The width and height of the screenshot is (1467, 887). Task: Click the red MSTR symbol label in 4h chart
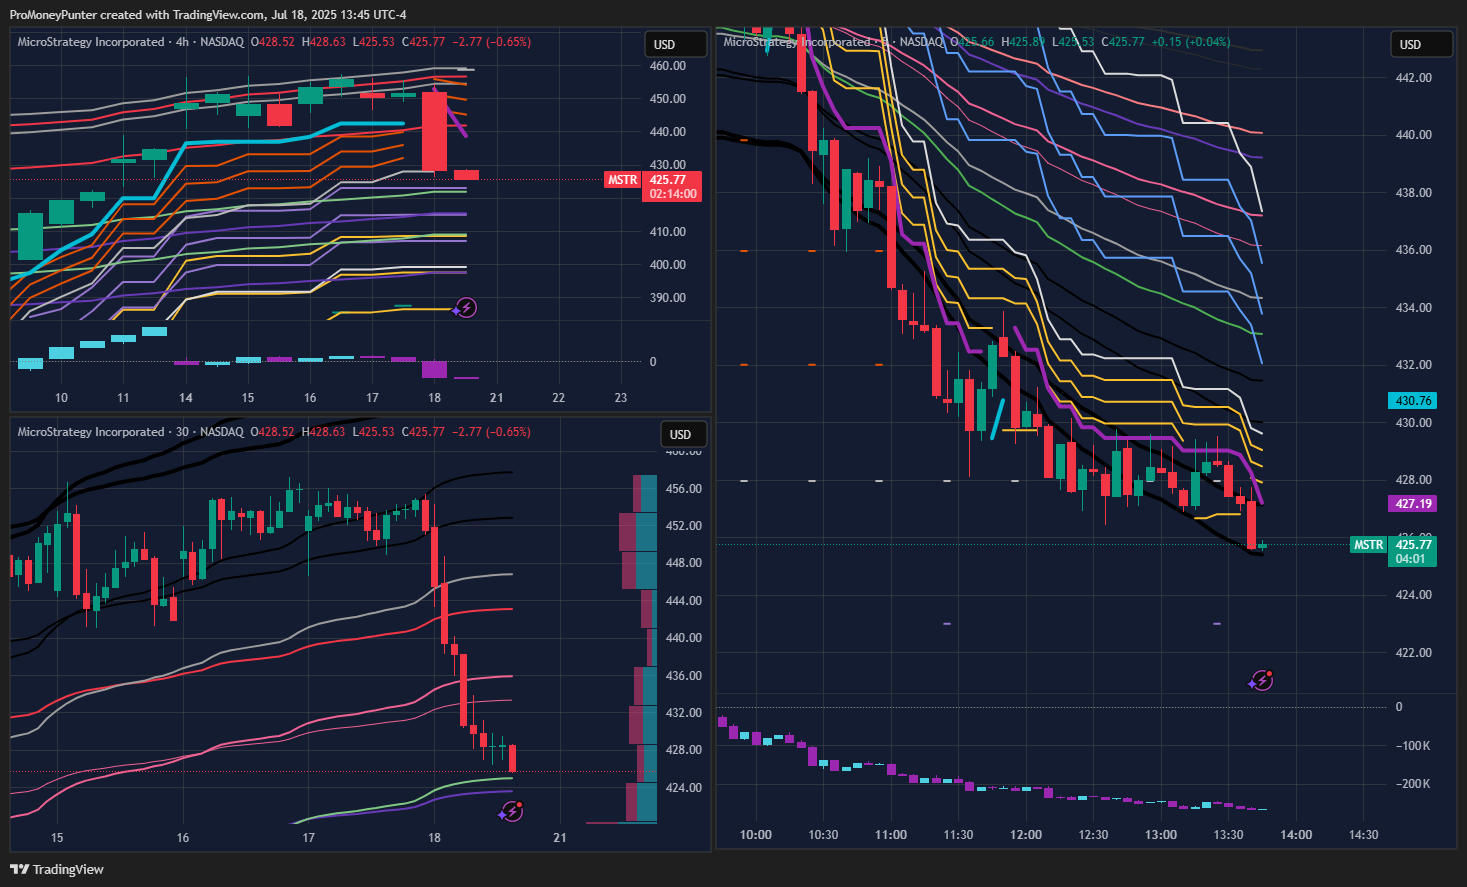pos(622,180)
